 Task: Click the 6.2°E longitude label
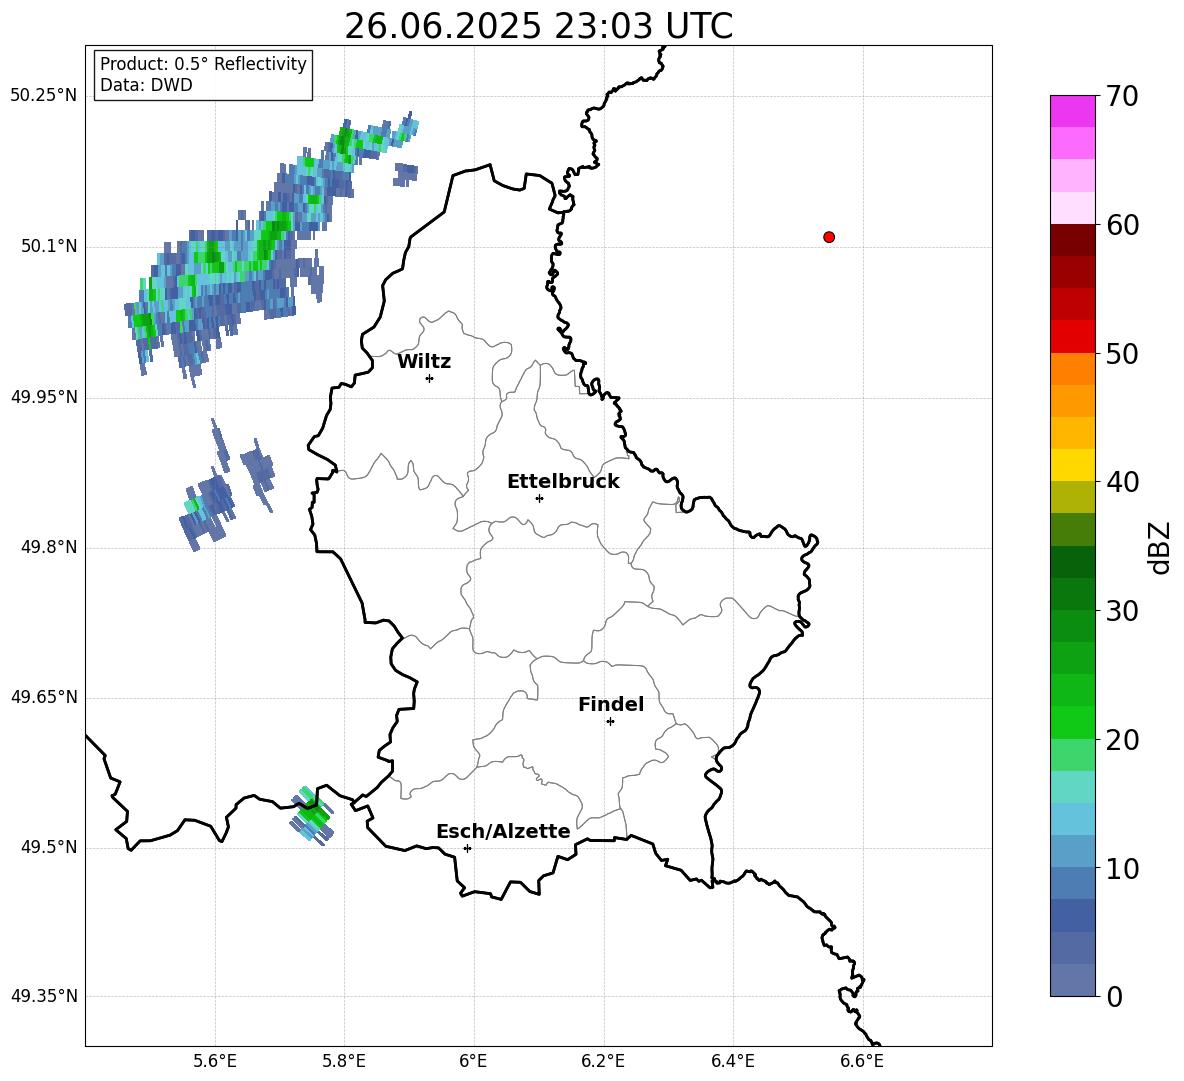click(x=603, y=1061)
